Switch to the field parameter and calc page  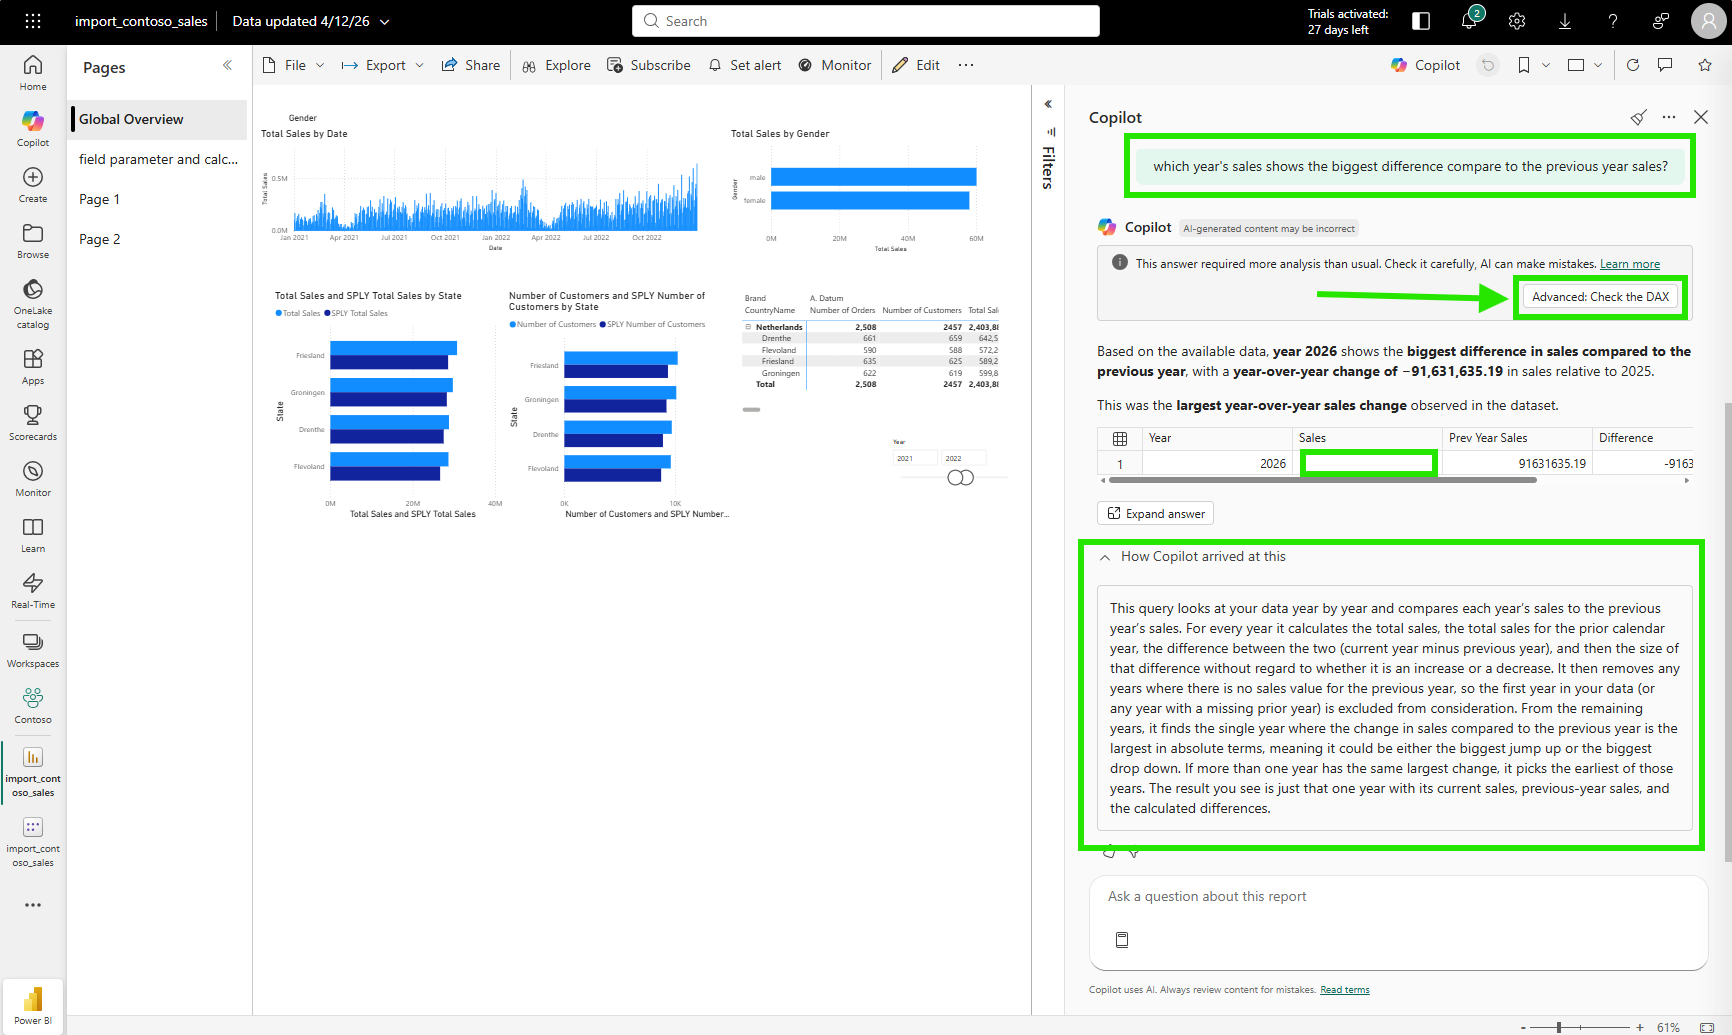158,159
